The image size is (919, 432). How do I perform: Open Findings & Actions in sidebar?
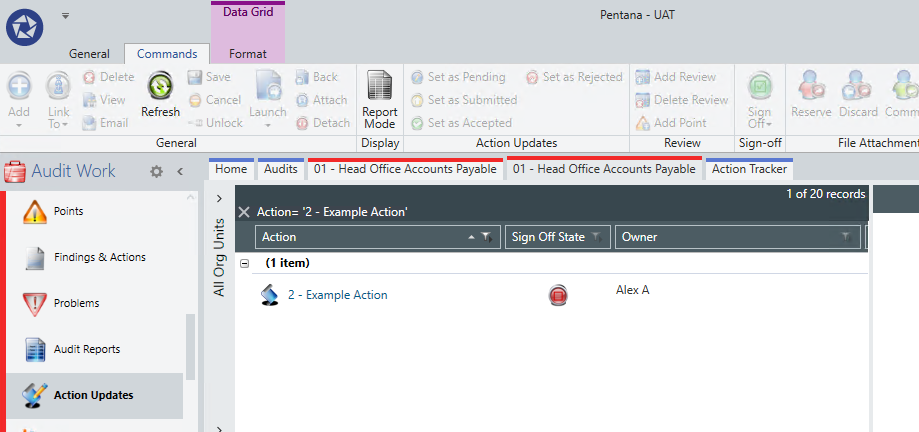[94, 257]
